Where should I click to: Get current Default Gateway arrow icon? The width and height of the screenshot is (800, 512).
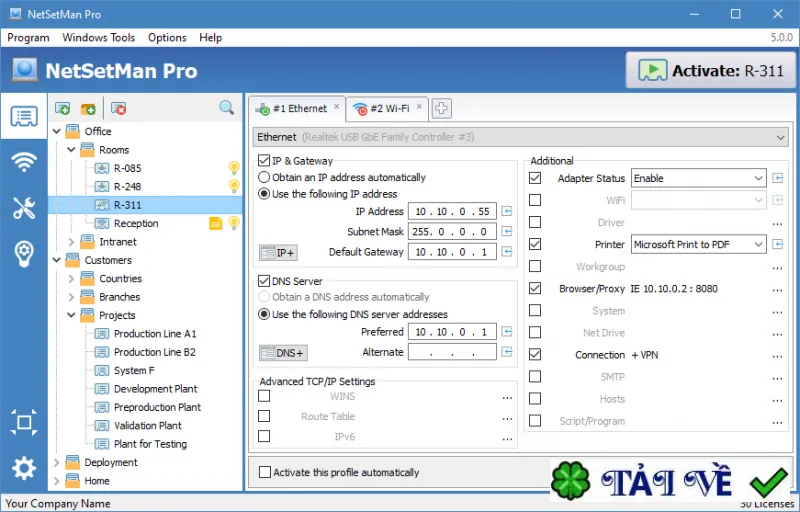coord(507,251)
